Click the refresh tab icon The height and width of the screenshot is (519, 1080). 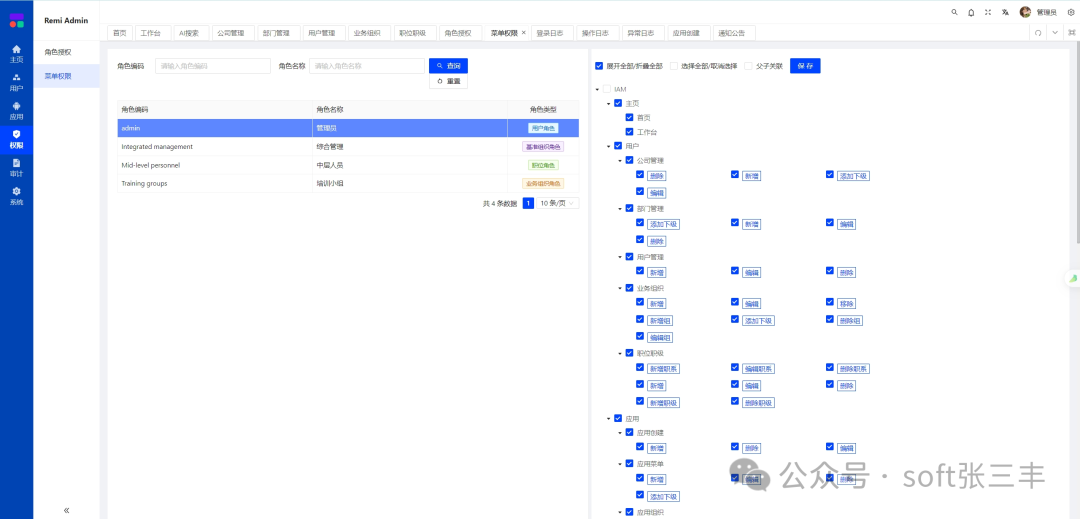coord(1038,33)
